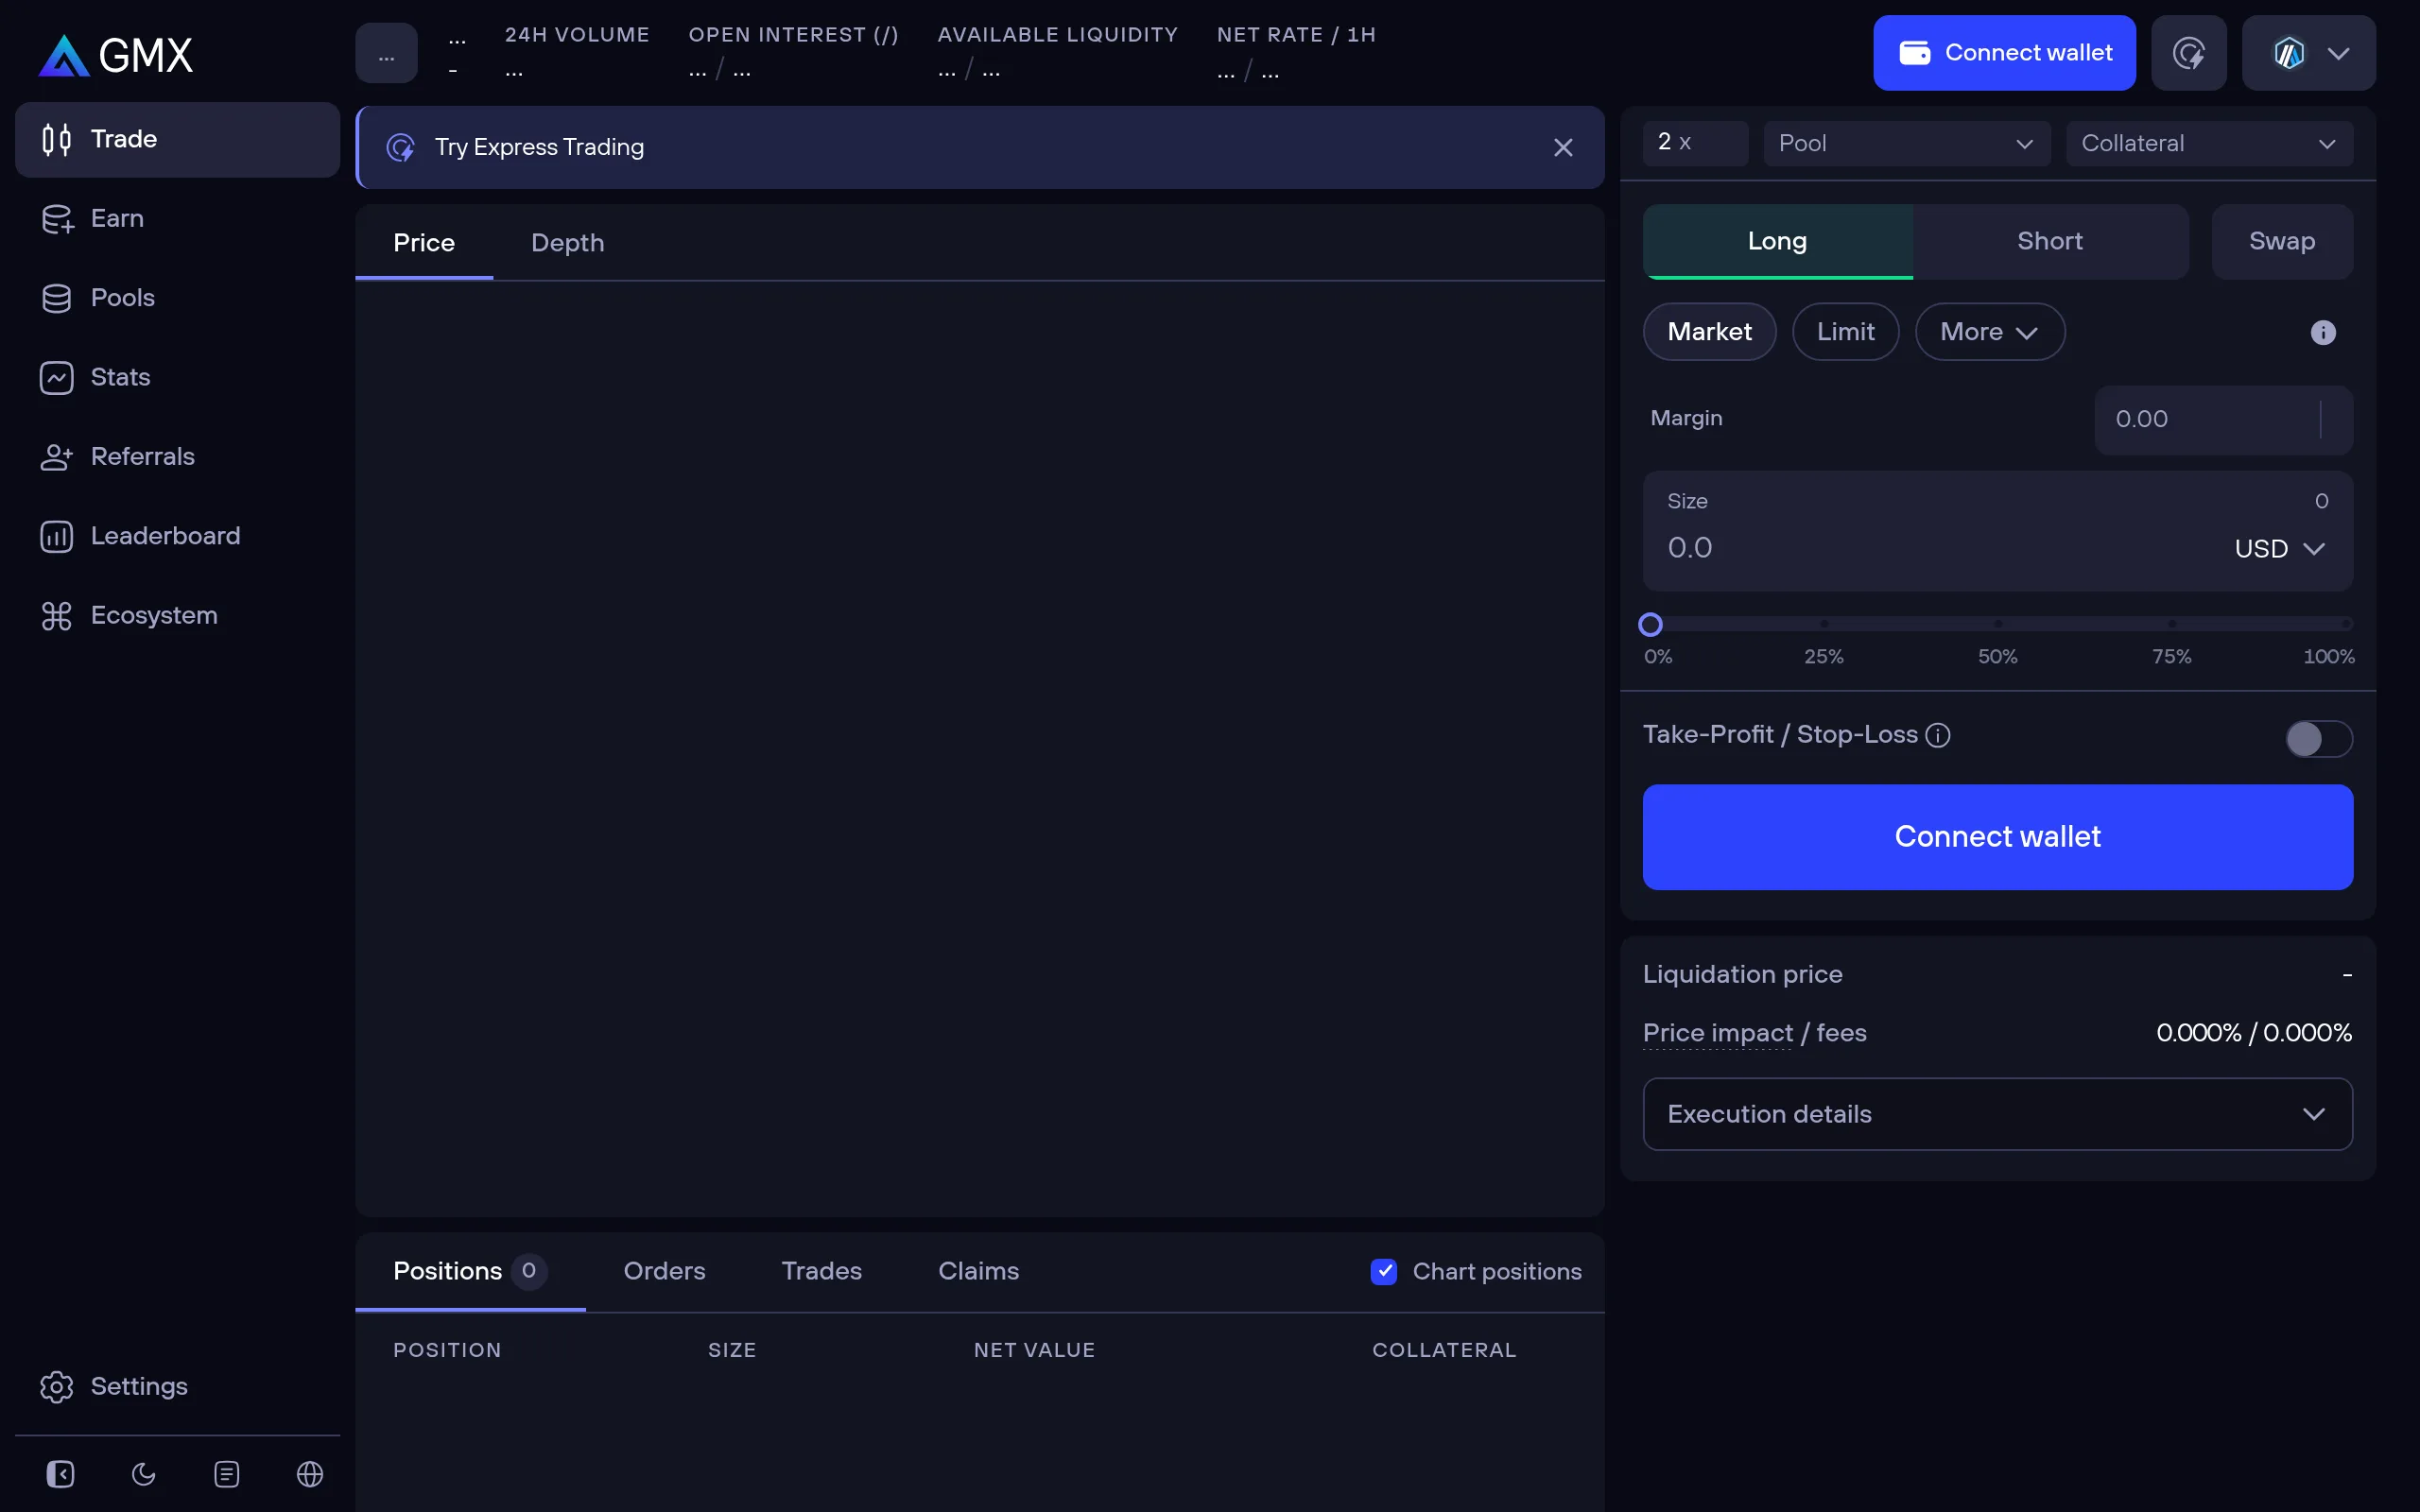Select the Earn sidebar icon
2420x1512 pixels.
tap(57, 218)
